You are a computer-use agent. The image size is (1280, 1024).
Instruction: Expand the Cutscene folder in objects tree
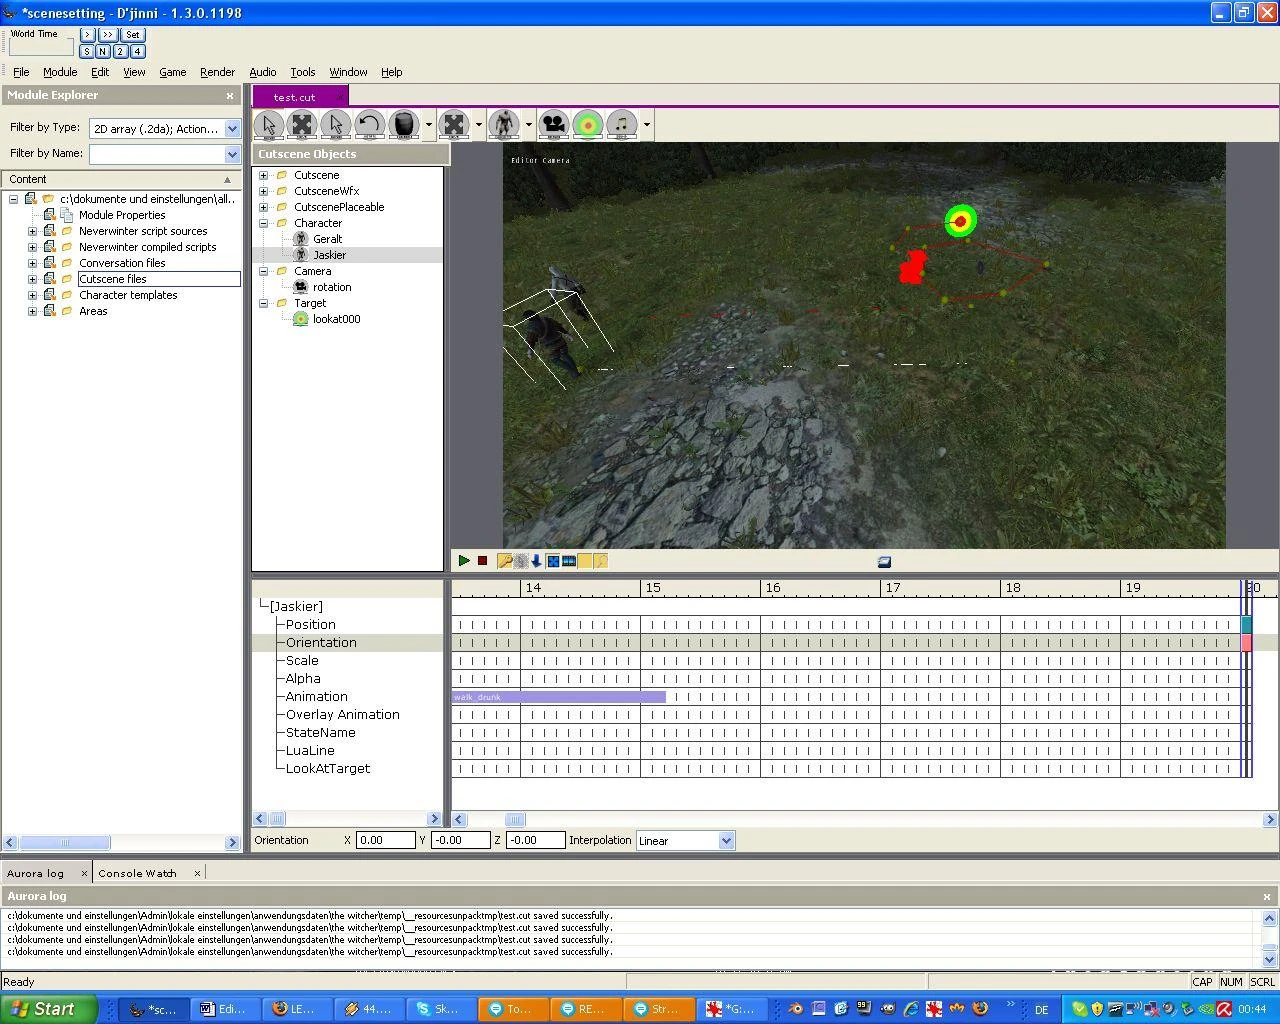(264, 175)
